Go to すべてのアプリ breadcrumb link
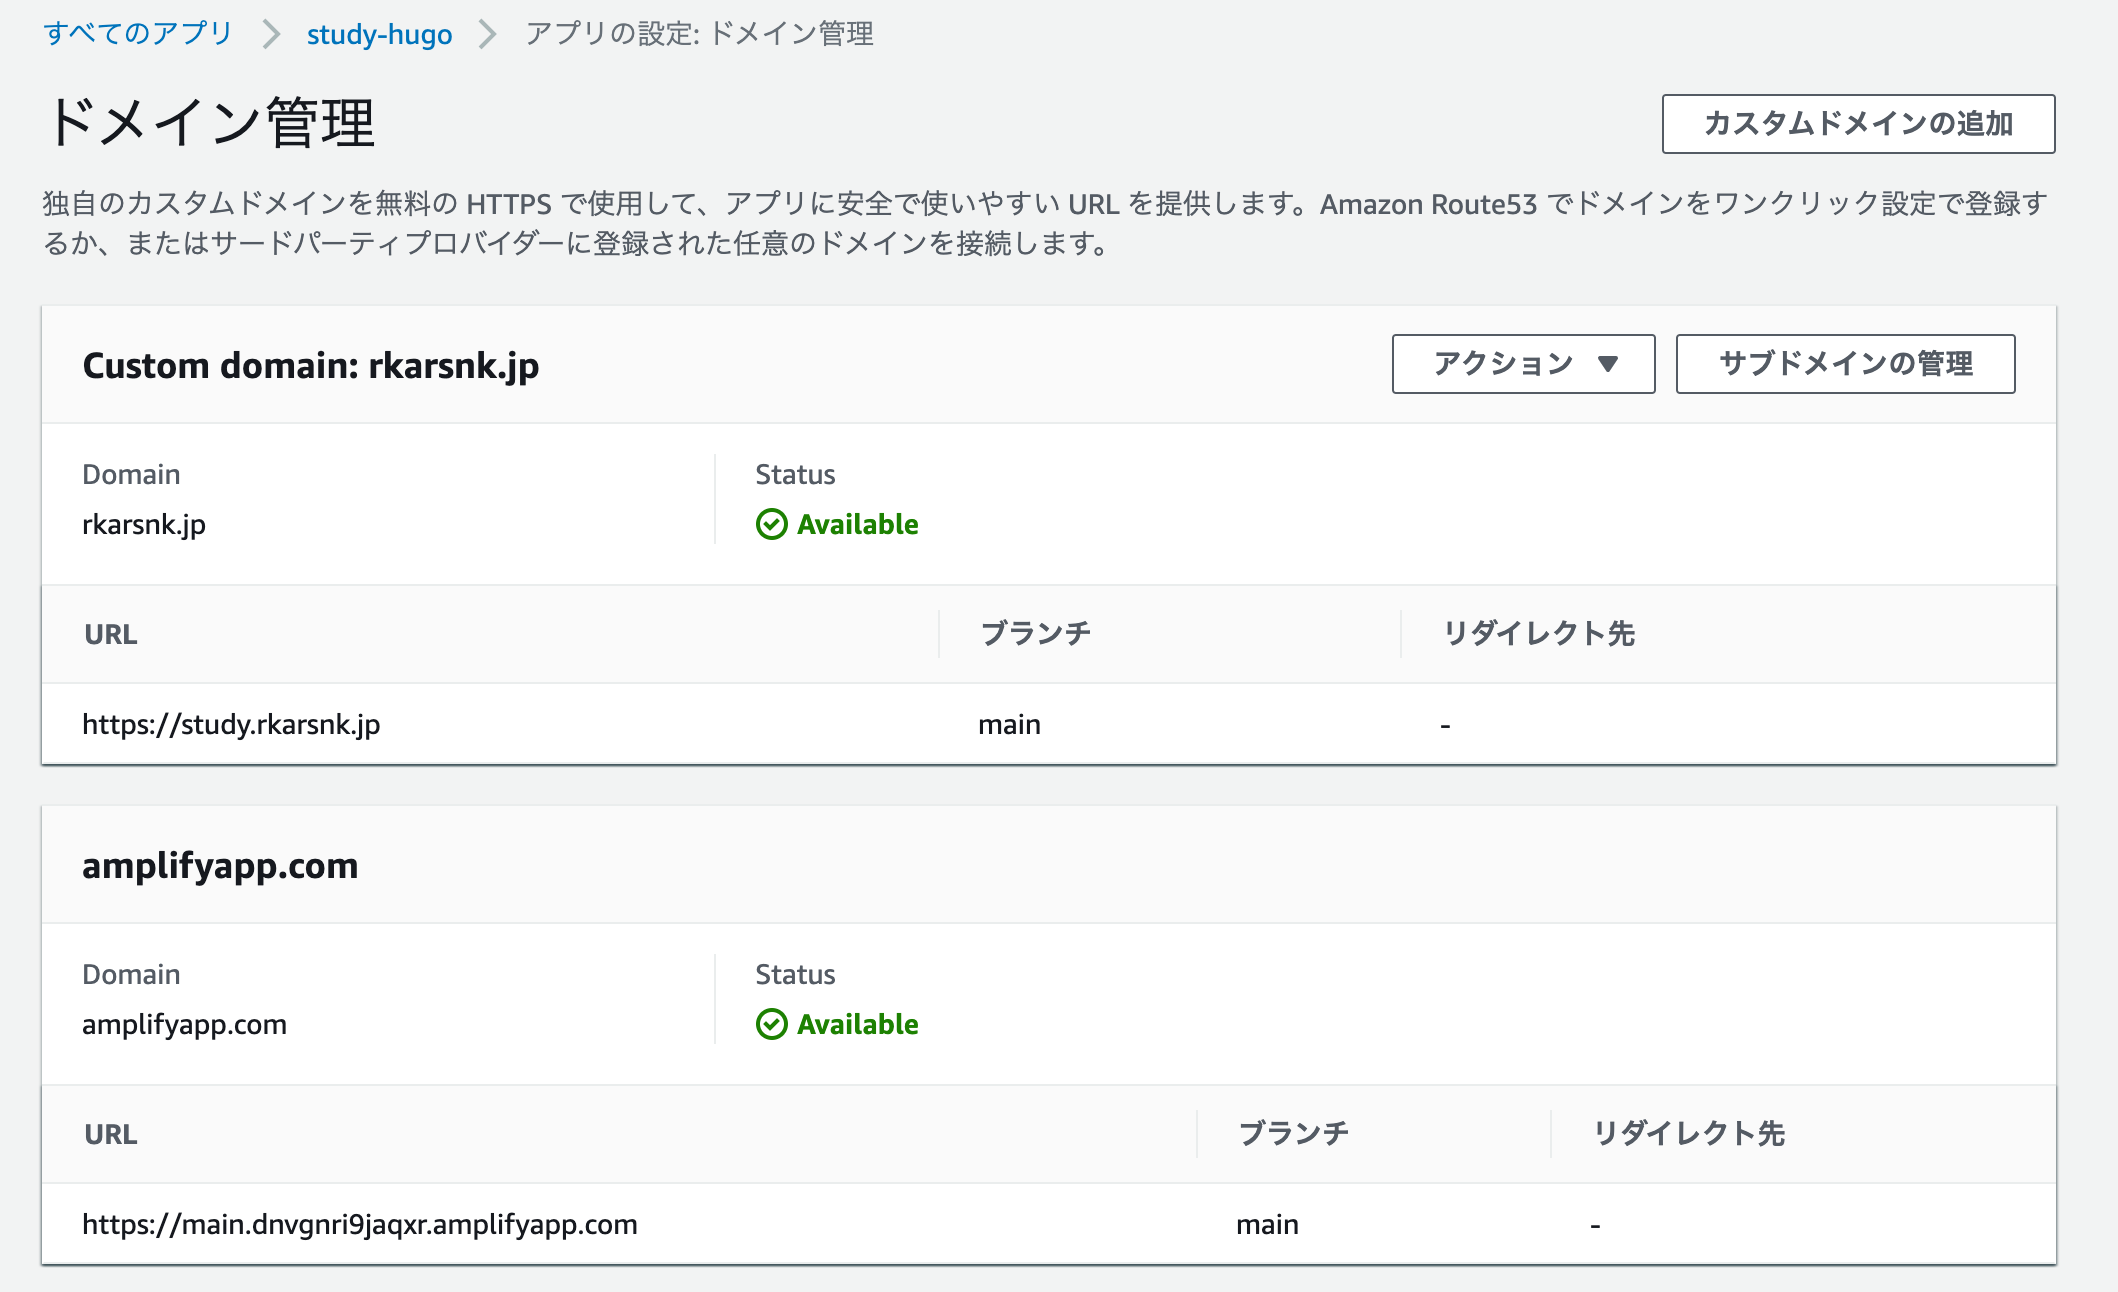The image size is (2118, 1292). tap(138, 33)
